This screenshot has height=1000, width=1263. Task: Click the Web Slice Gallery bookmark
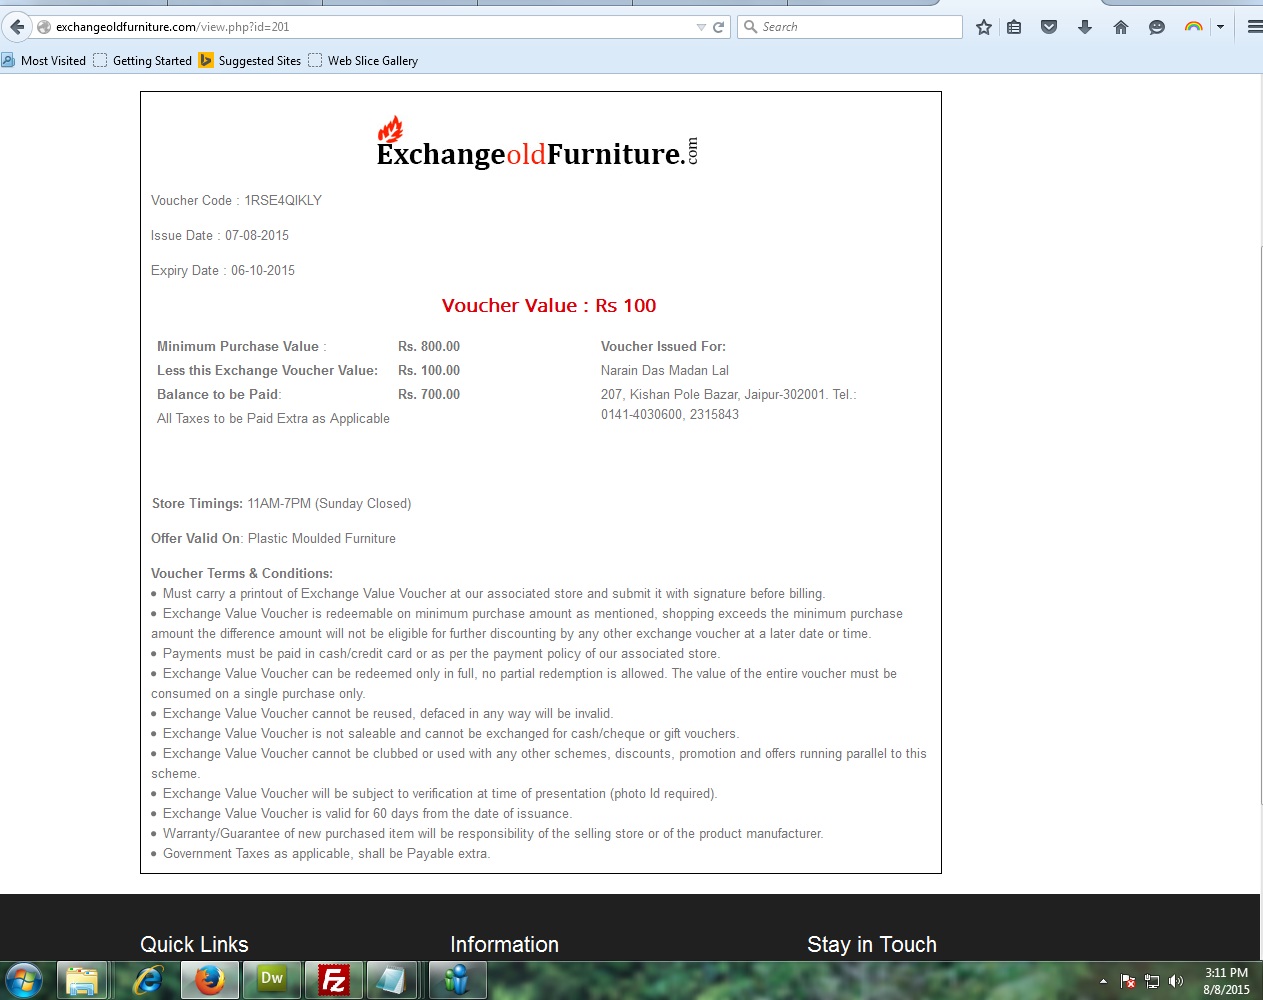363,61
